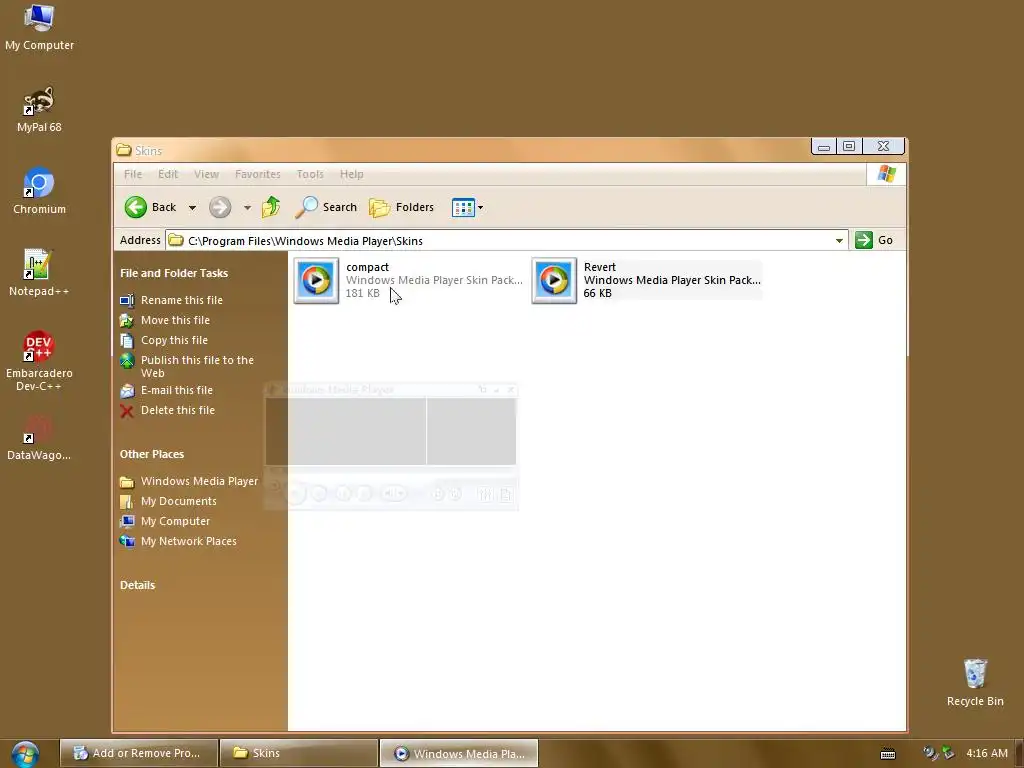Open DataWago desktop shortcut
The image size is (1024, 768).
tap(39, 438)
